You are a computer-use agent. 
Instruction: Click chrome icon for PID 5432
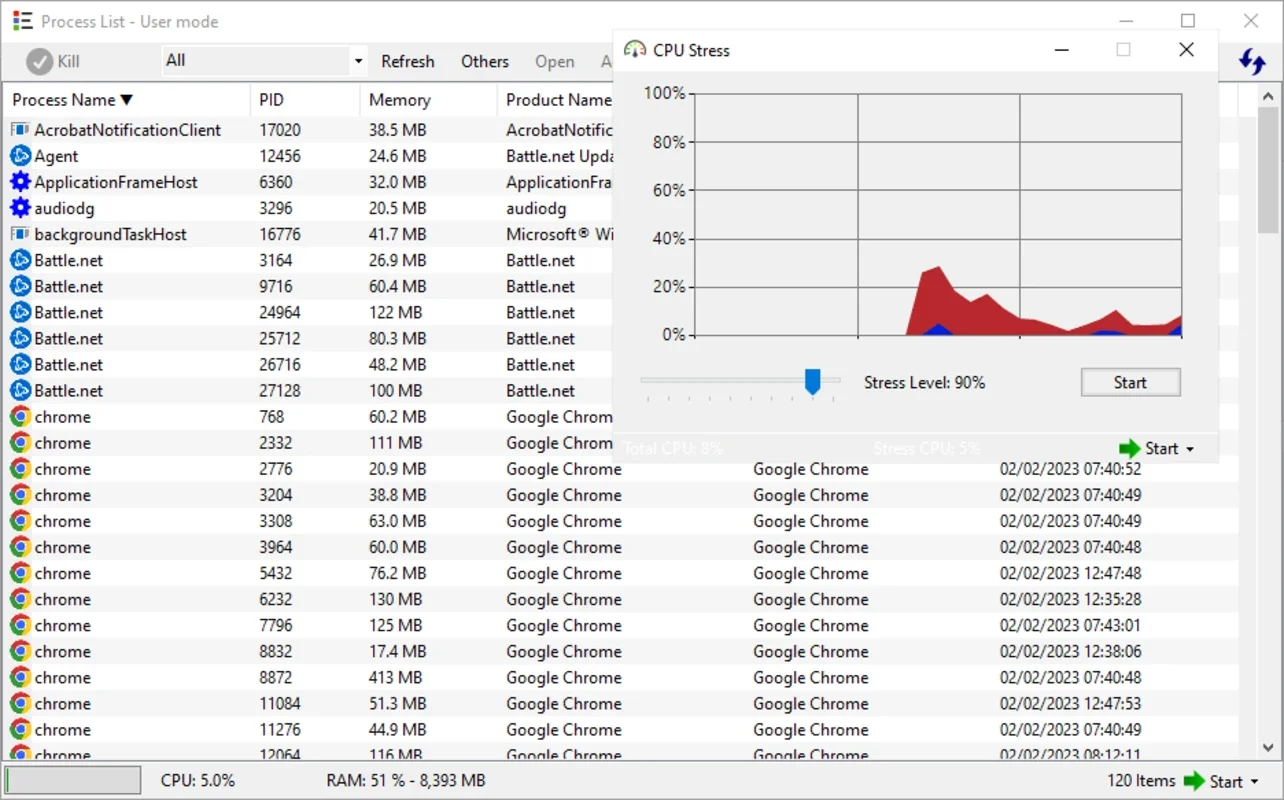[x=20, y=573]
